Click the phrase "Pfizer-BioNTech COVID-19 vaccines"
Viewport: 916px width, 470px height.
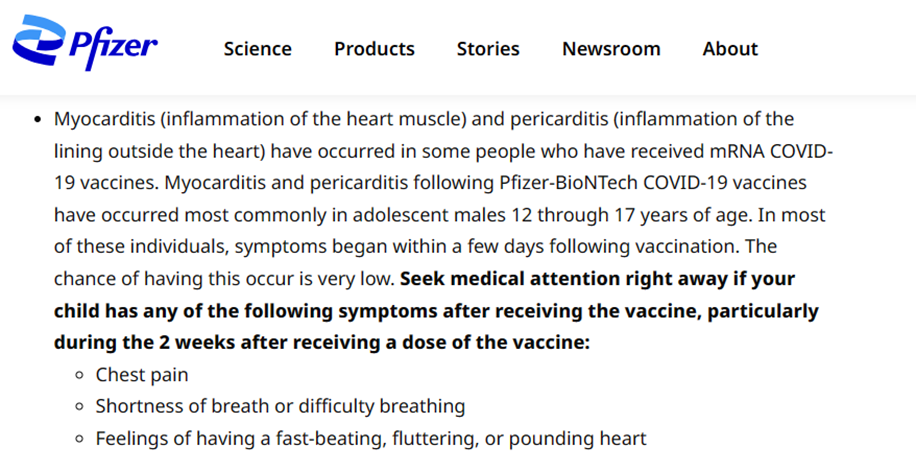(588, 183)
